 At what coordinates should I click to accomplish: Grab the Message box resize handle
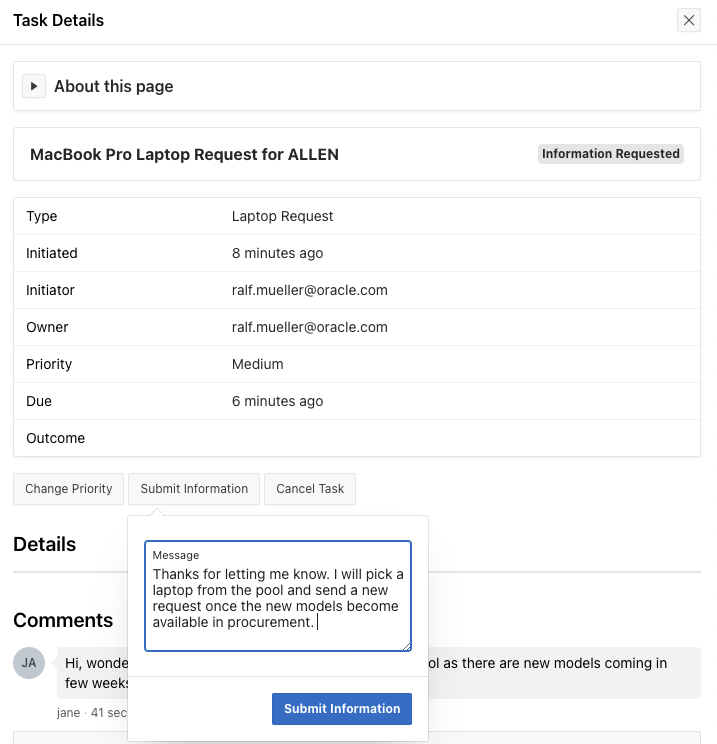click(407, 647)
